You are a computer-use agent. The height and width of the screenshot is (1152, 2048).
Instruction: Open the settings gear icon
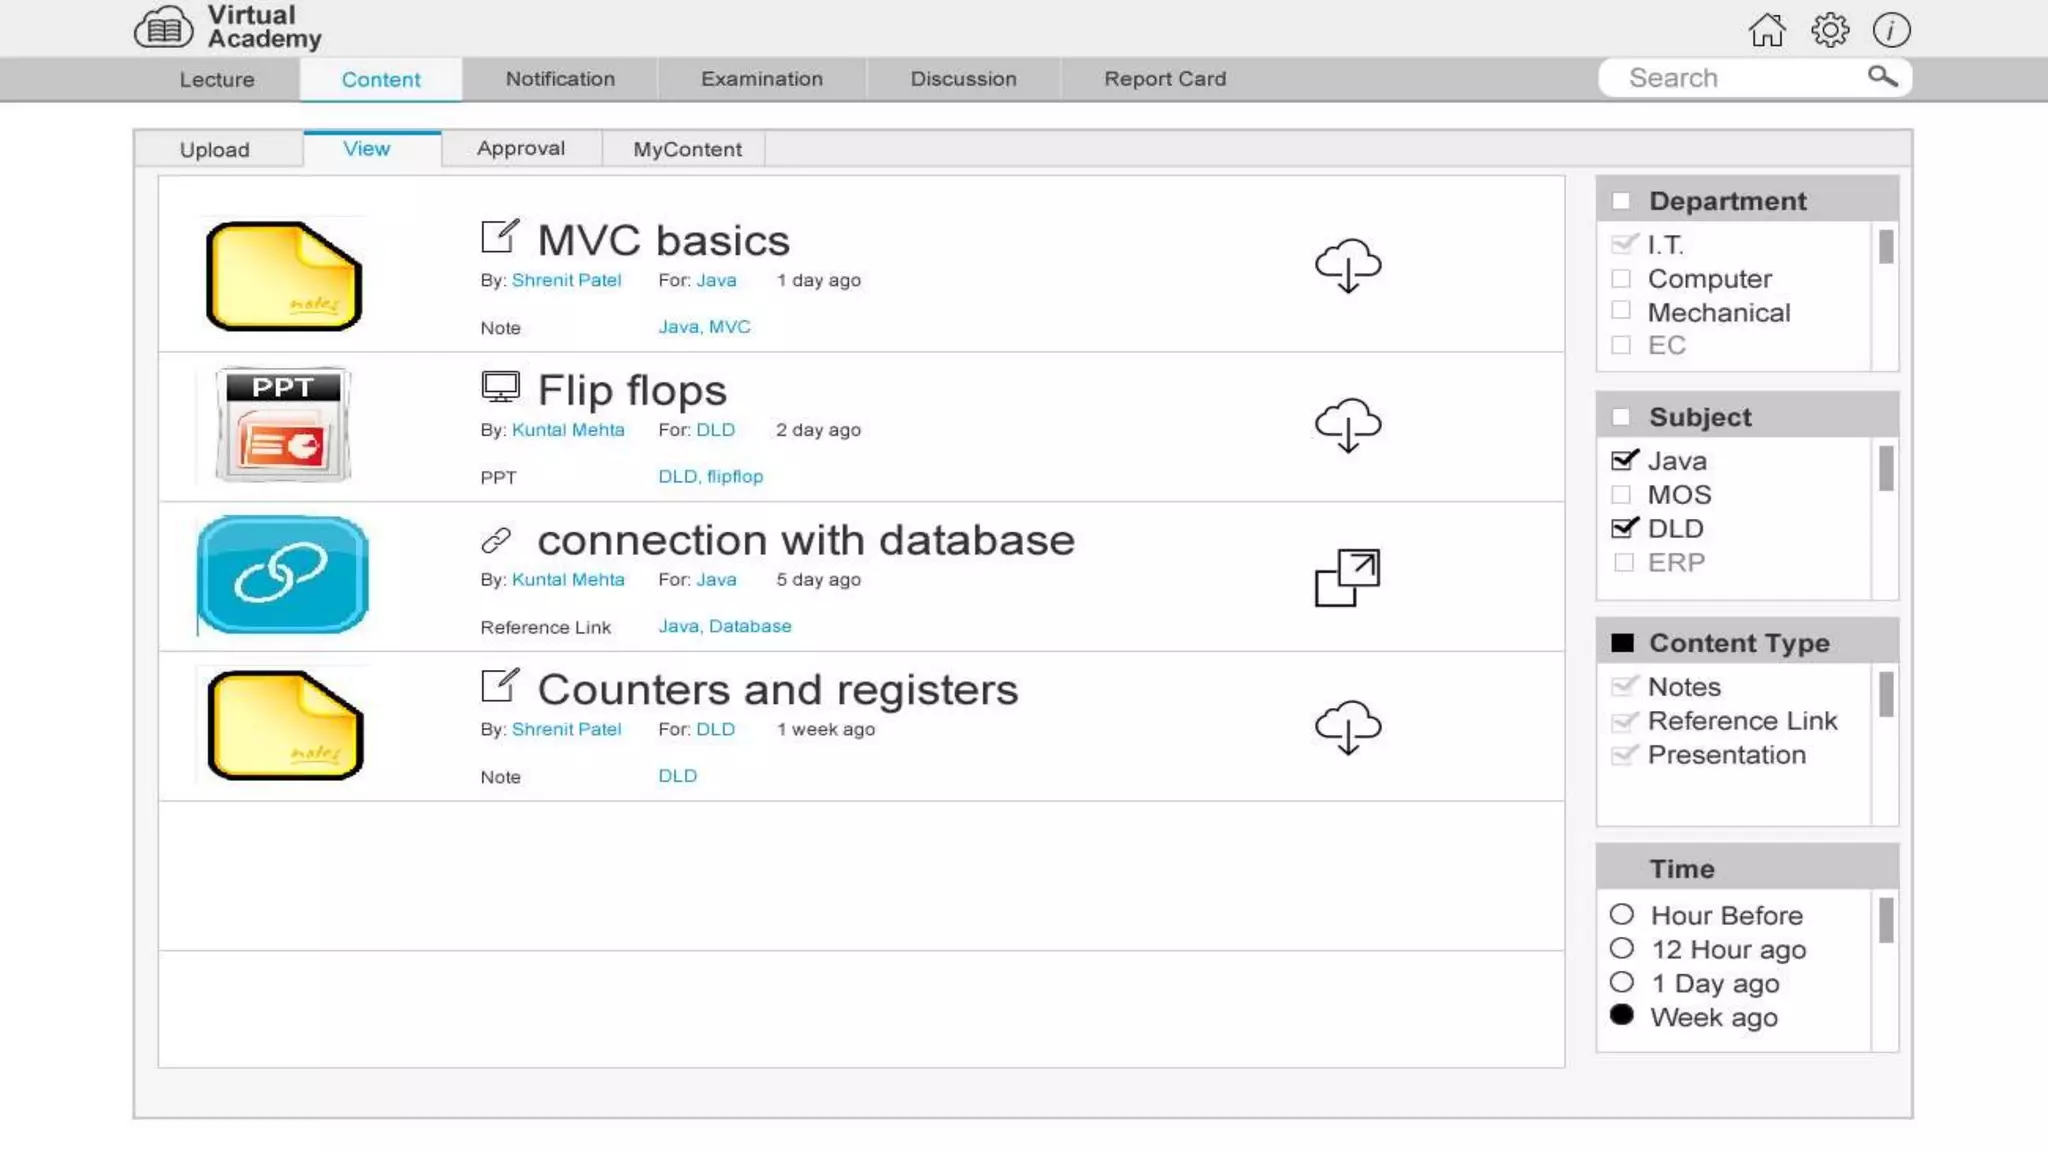1829,30
